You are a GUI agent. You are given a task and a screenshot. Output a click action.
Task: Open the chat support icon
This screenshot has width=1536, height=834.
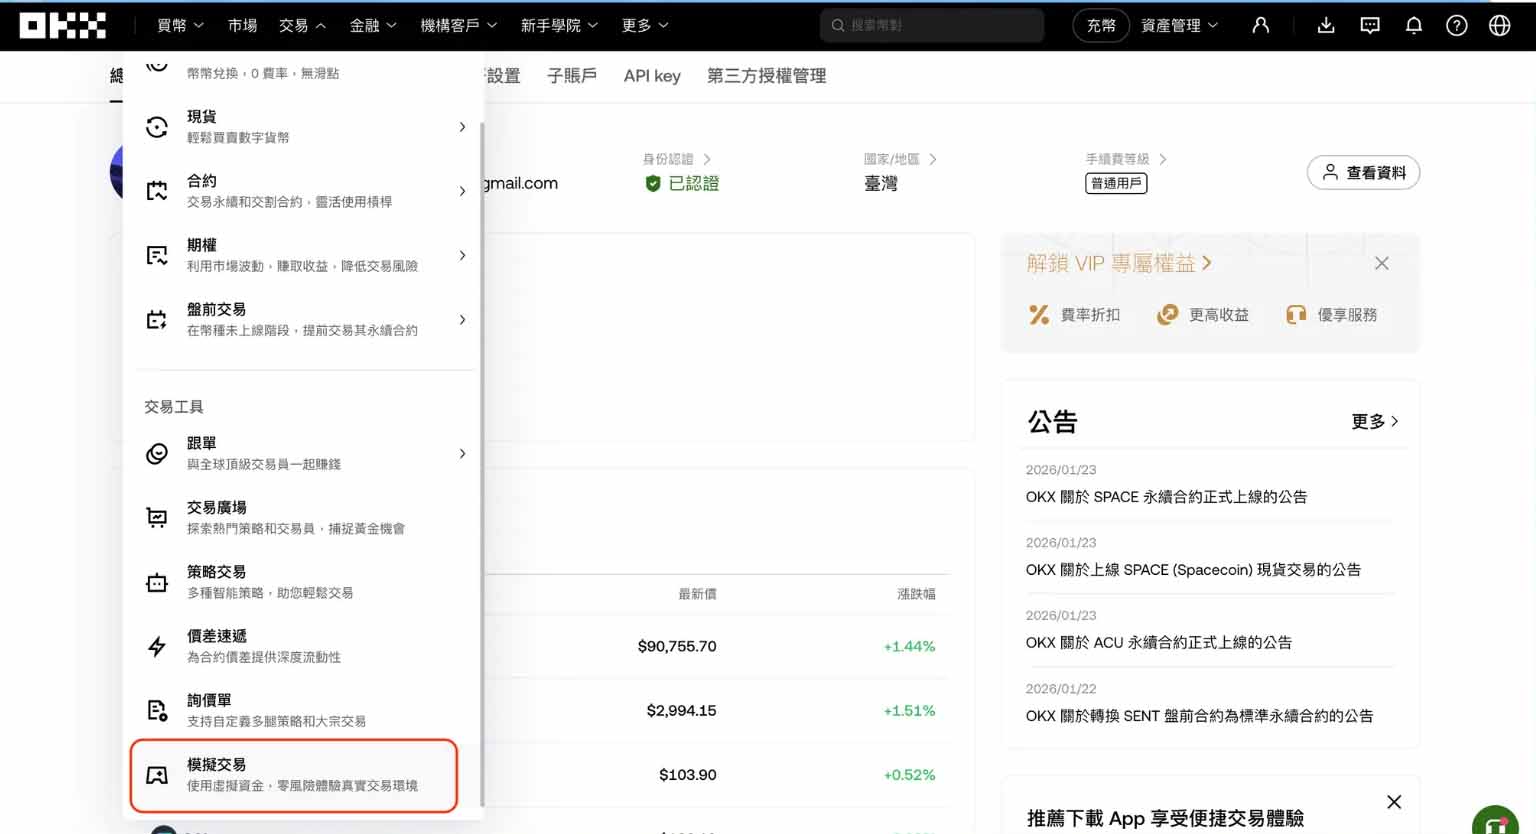(x=1370, y=25)
